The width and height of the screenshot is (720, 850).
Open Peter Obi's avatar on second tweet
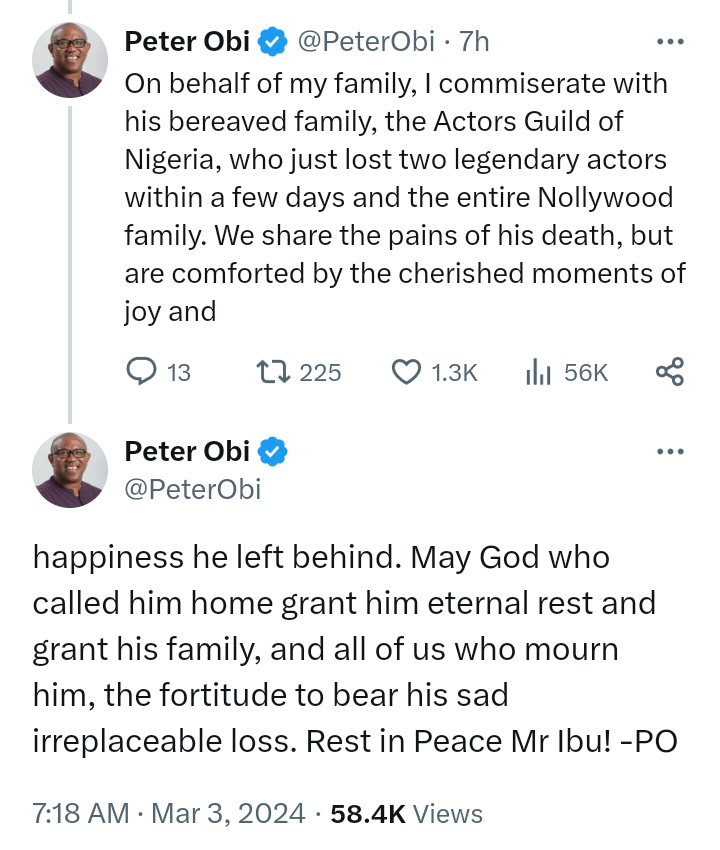tap(70, 470)
